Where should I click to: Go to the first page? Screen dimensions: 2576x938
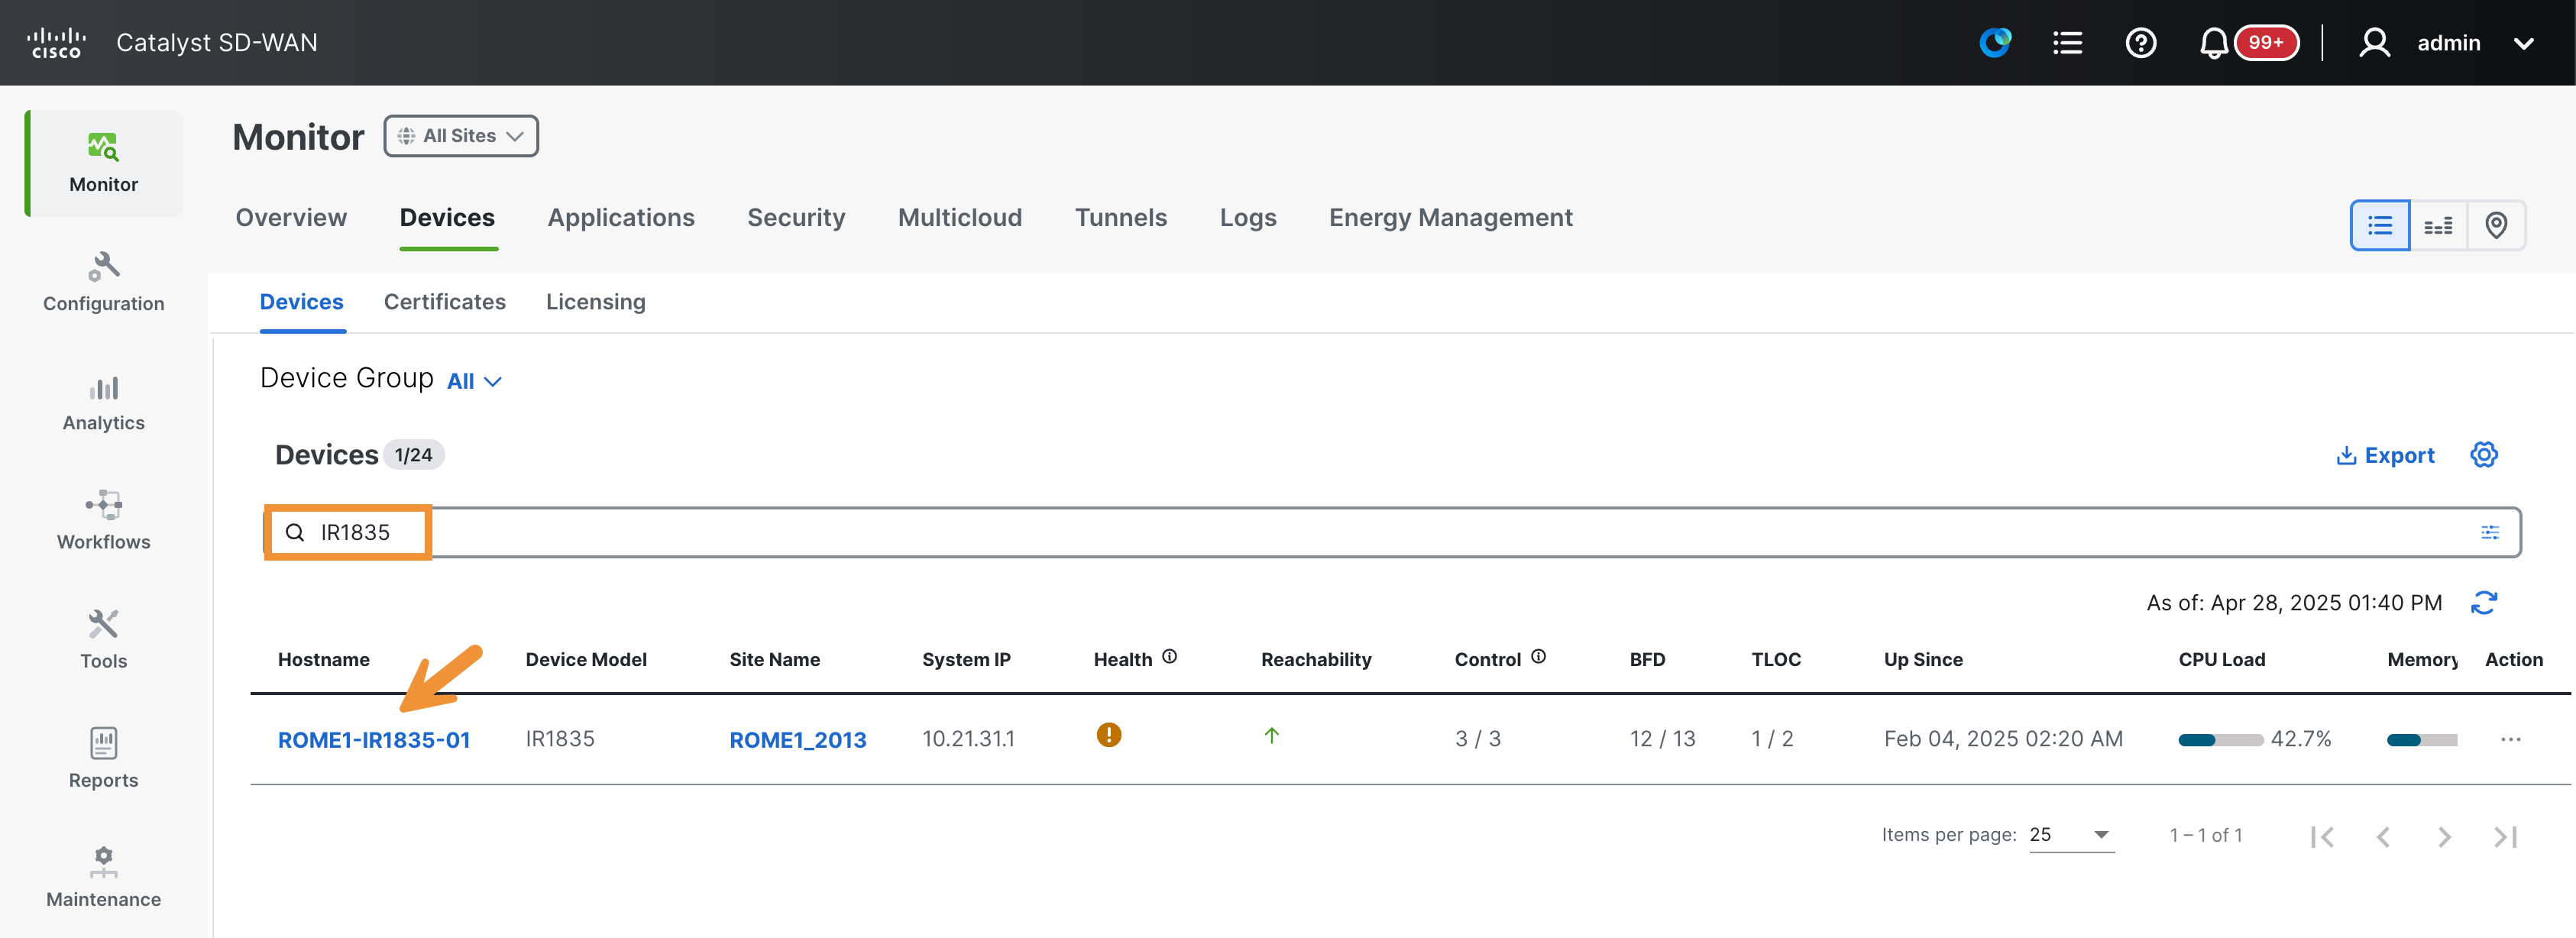tap(2322, 837)
